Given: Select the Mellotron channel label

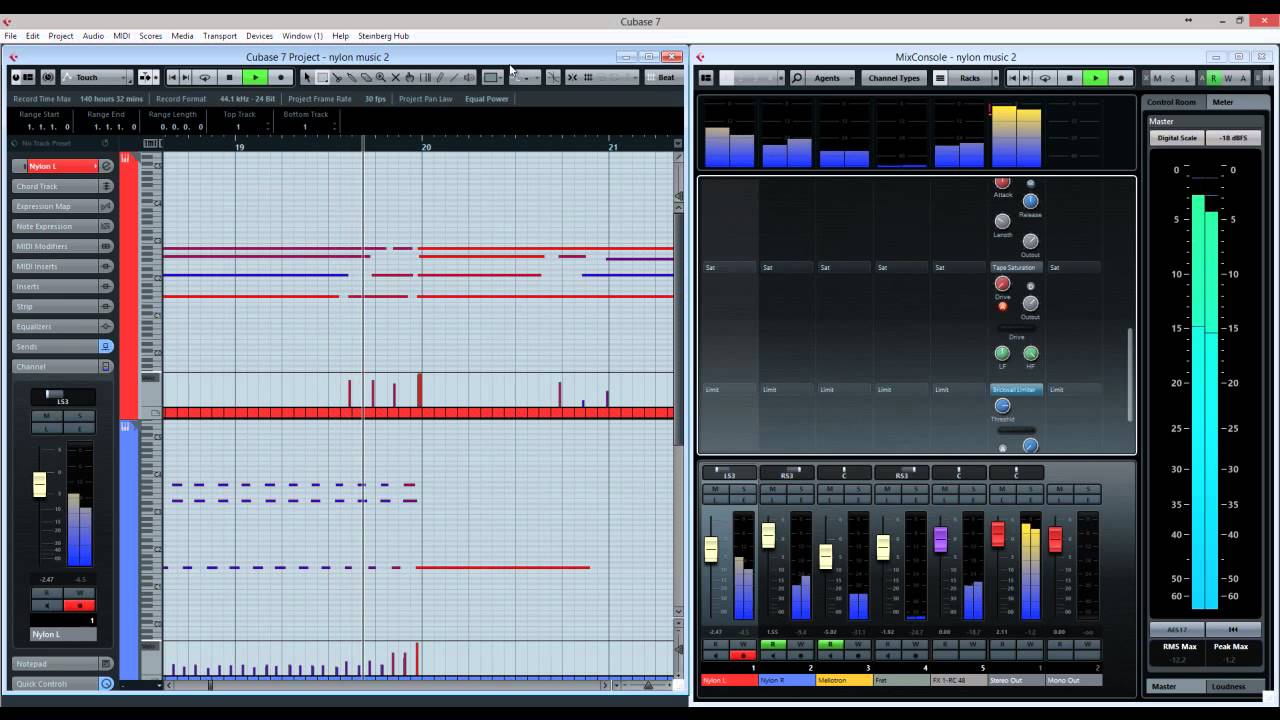Looking at the screenshot, I should pos(843,680).
